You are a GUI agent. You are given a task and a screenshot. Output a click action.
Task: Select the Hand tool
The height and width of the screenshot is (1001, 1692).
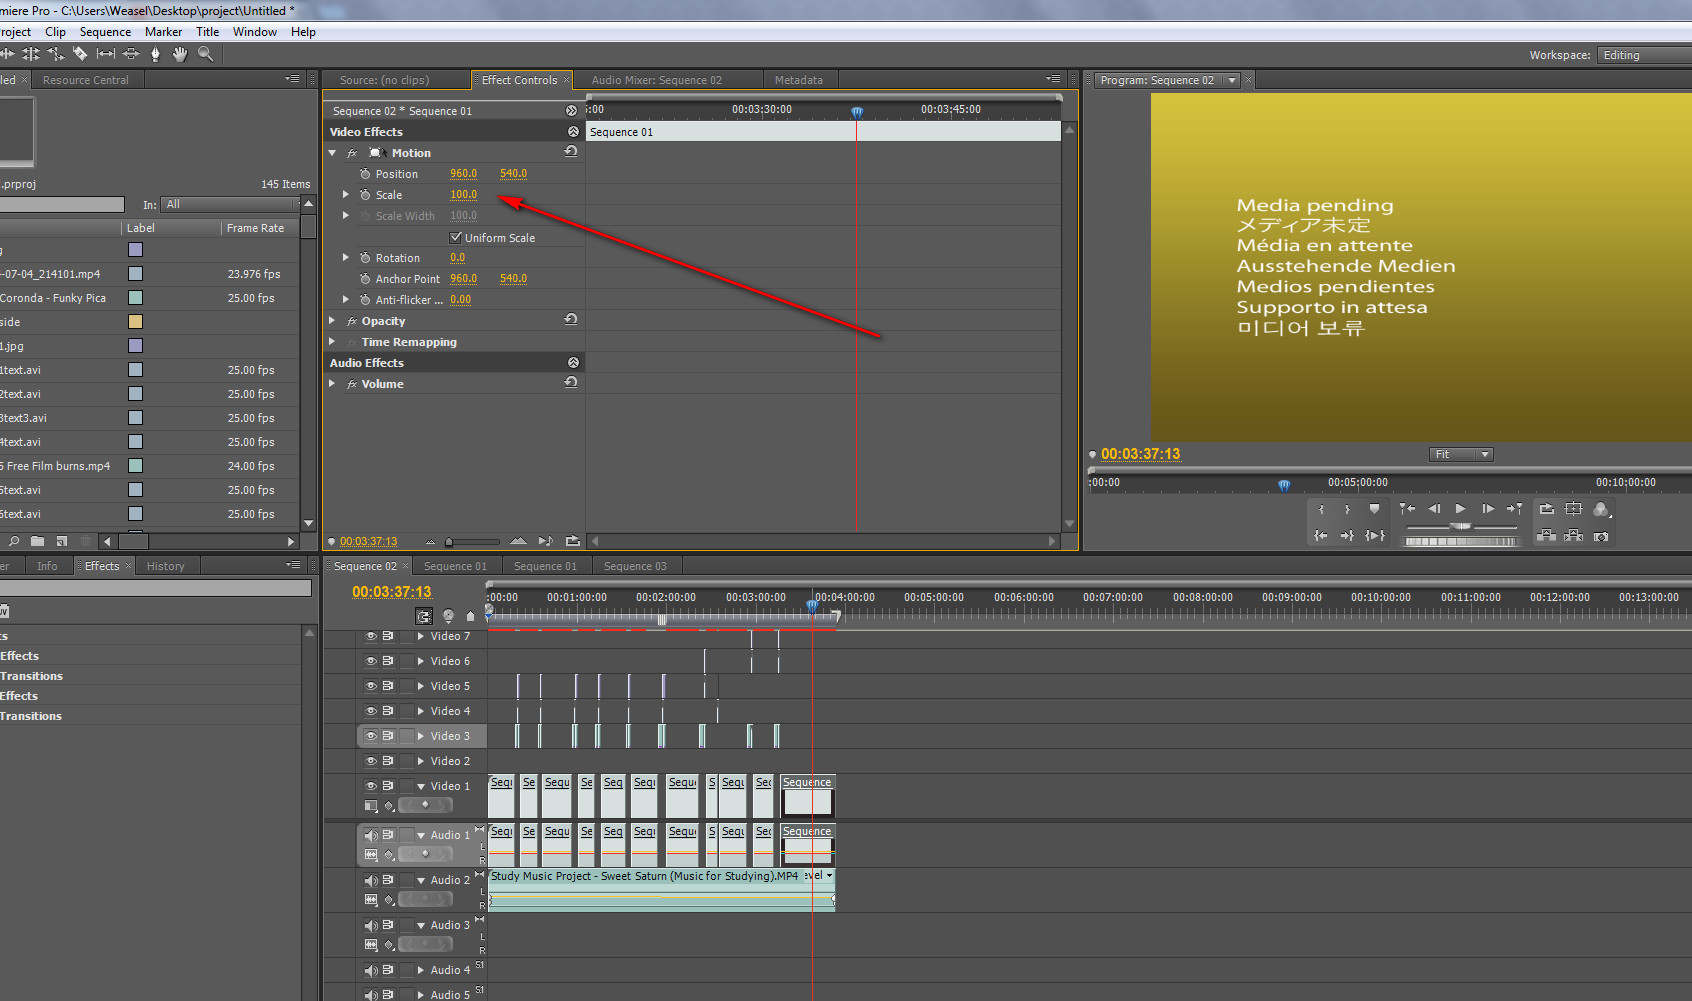[x=180, y=54]
